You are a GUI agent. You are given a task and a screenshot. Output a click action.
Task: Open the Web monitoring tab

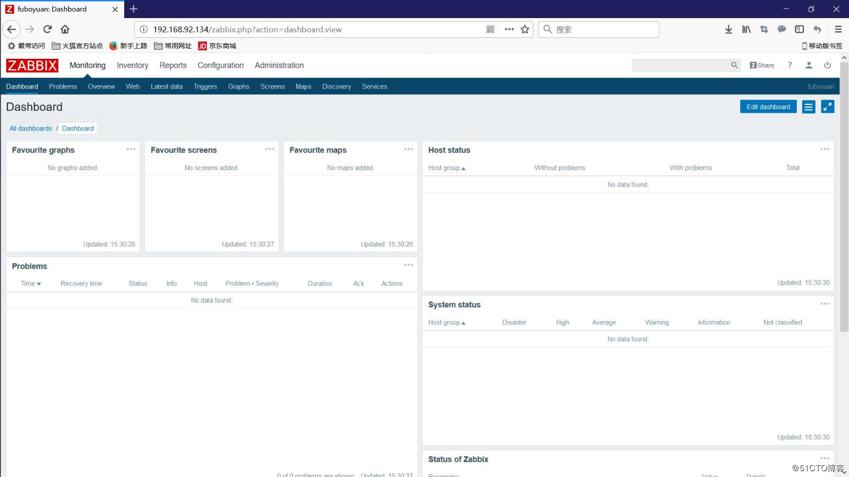[133, 87]
